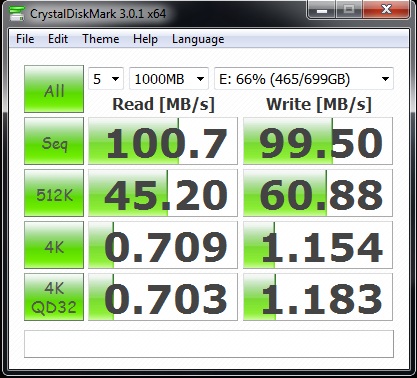
Task: Run the 4K random test
Action: click(x=54, y=245)
